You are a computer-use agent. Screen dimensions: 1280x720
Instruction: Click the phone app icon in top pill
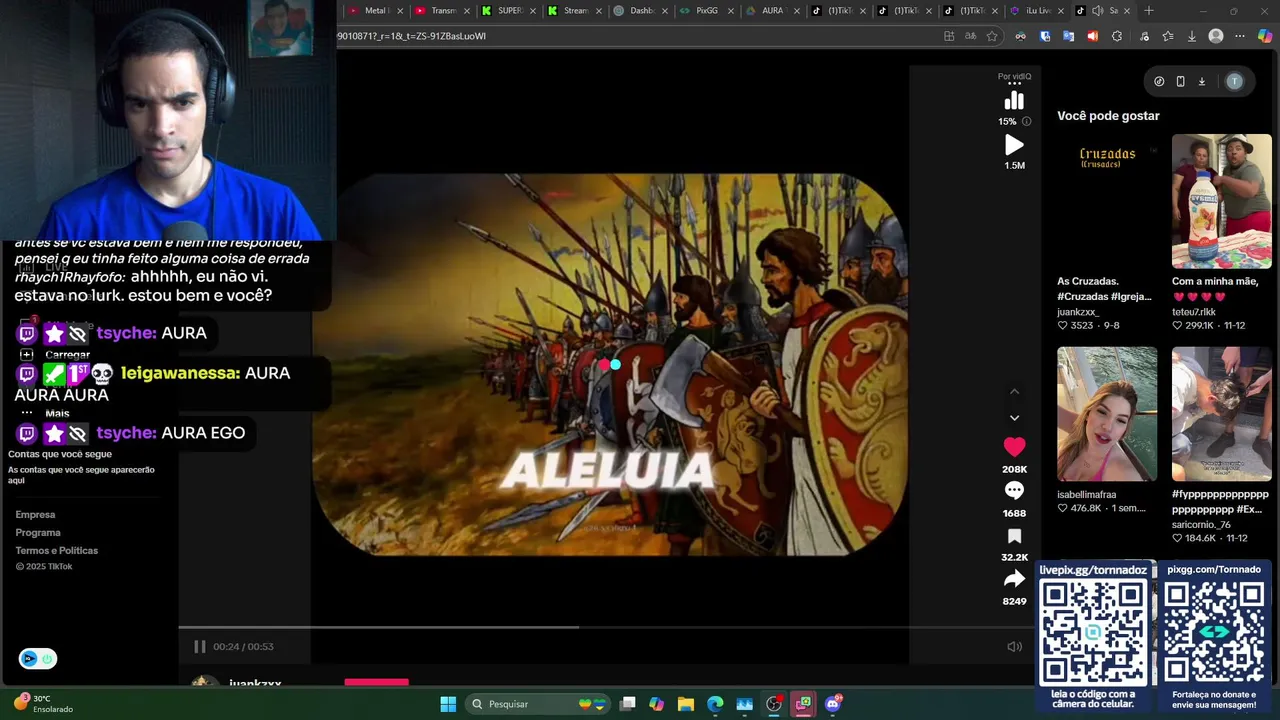pos(1180,82)
